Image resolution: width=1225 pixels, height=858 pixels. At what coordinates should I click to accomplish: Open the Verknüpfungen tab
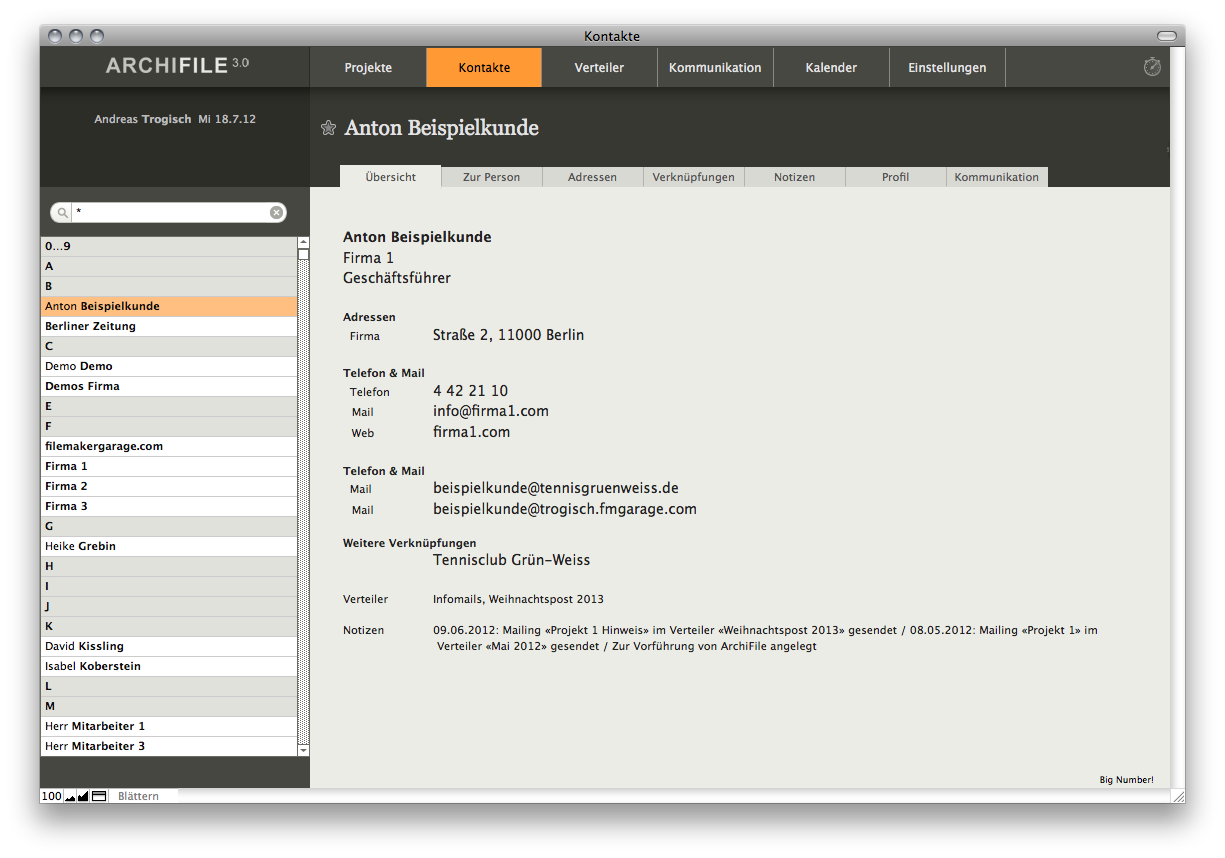click(693, 177)
